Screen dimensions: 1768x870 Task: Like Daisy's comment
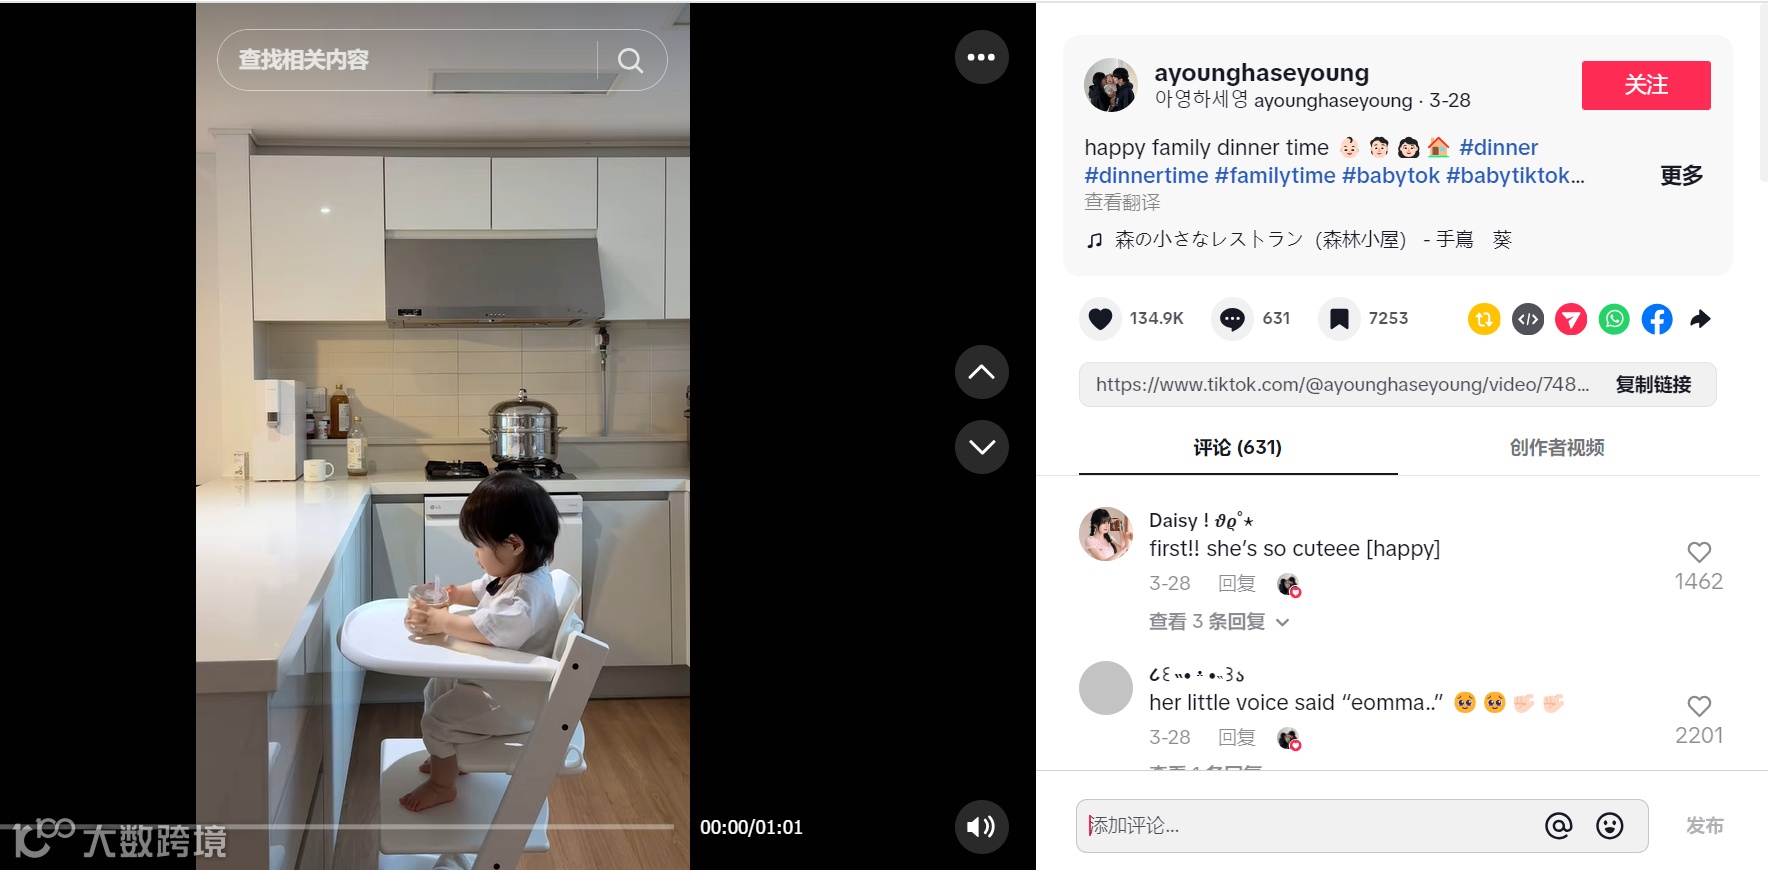(1699, 552)
